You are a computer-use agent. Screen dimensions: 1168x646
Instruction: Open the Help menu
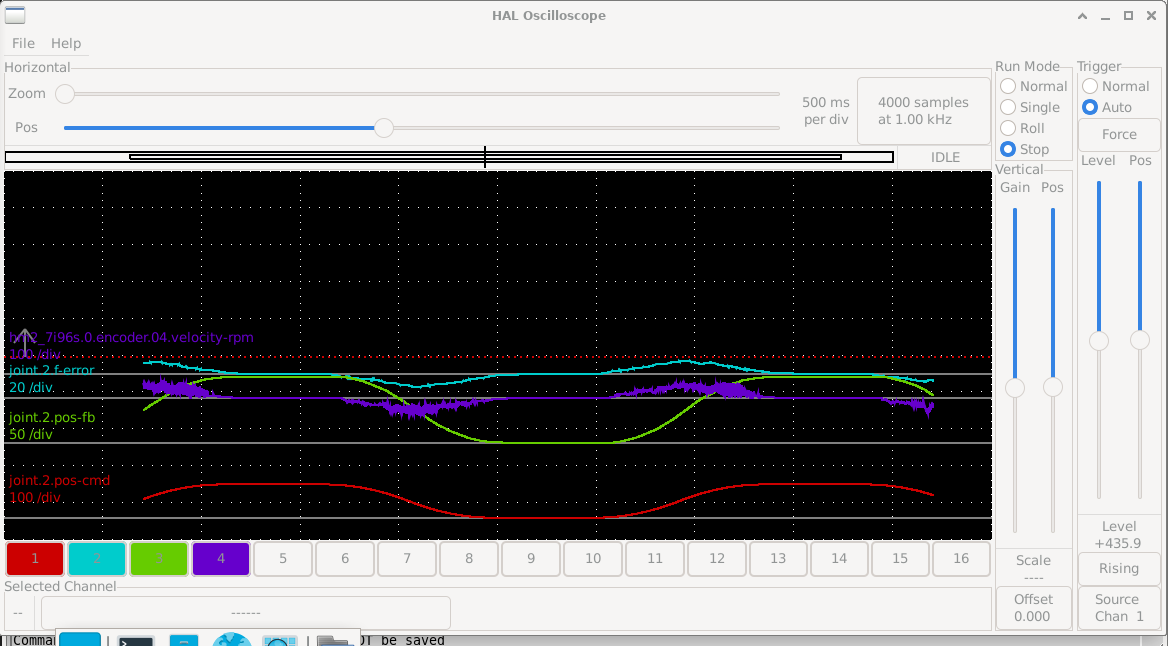[x=66, y=43]
